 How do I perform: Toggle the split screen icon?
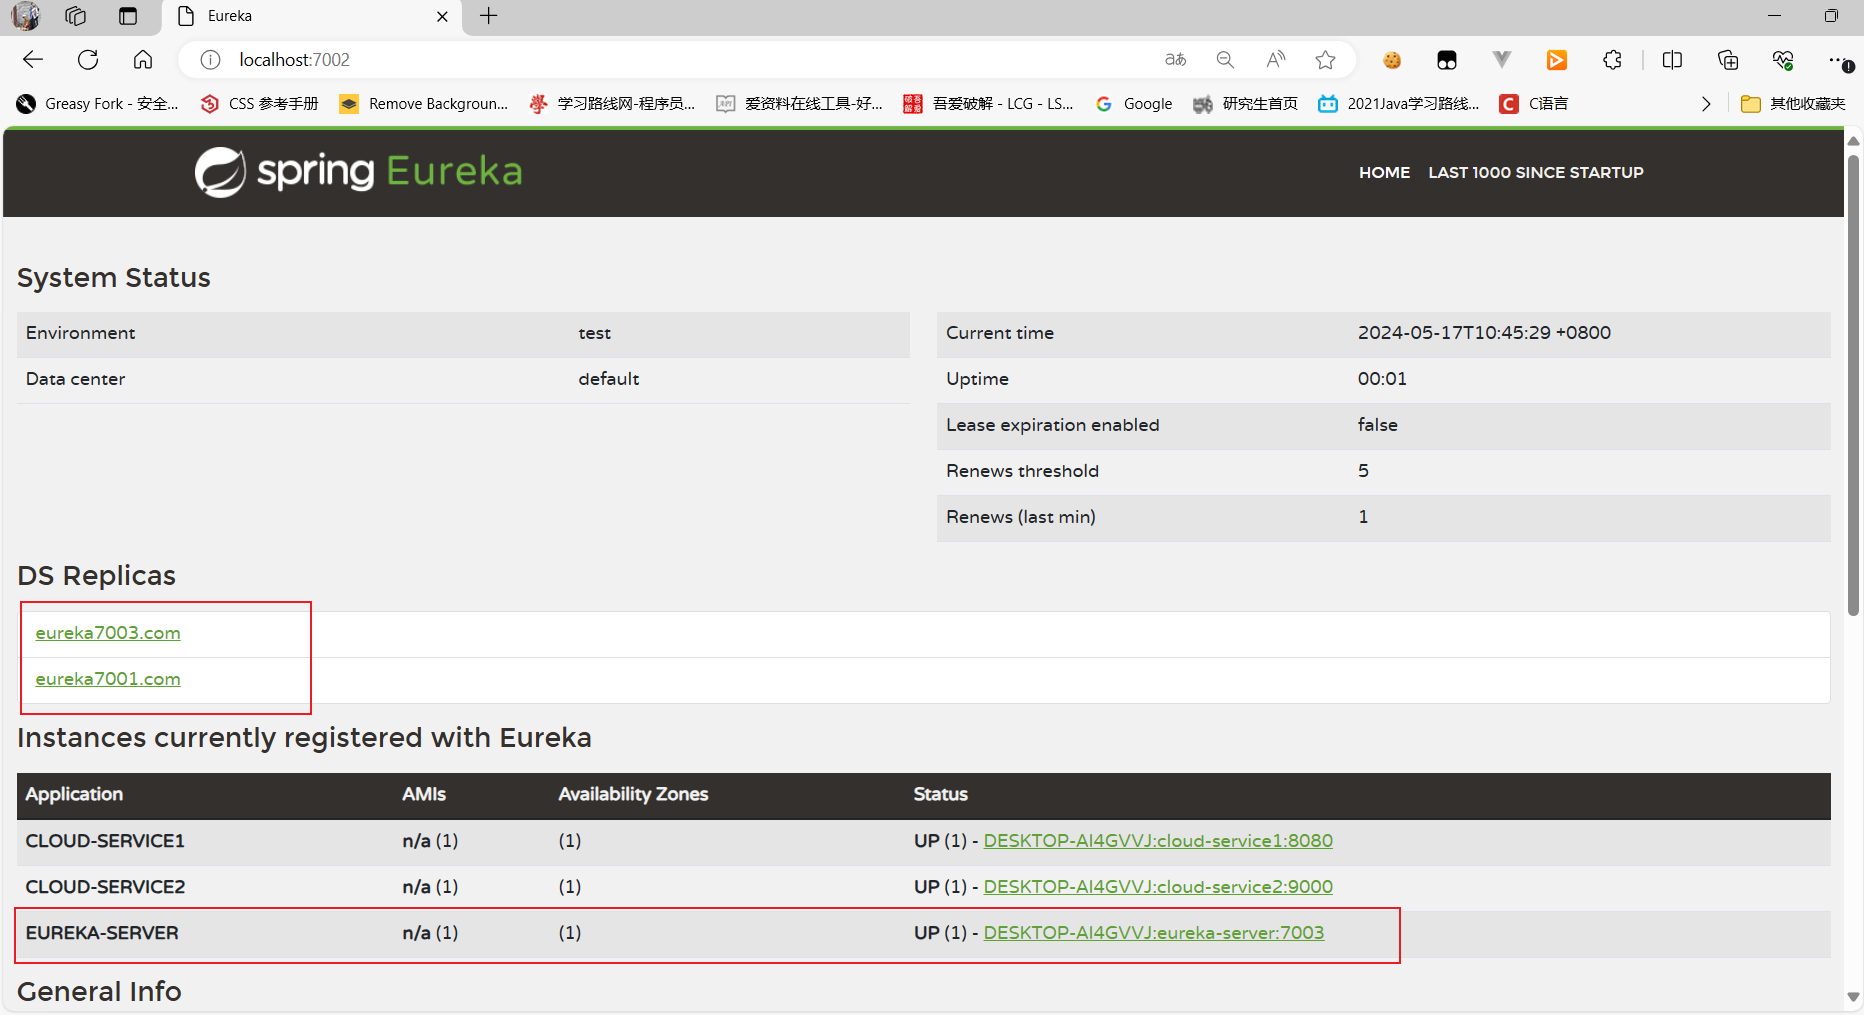pos(1672,60)
